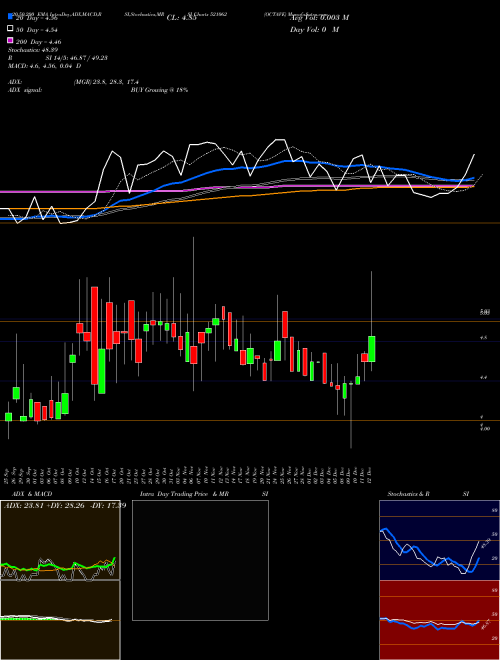Click the blue 20 Day legend swatch
The image size is (500, 660).
pos(10,17)
